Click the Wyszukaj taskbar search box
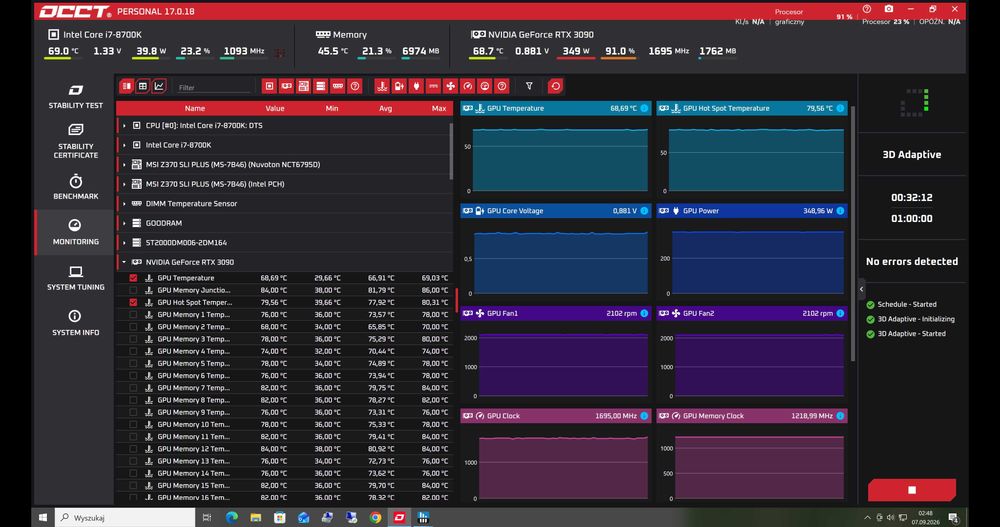1000x527 pixels. [x=125, y=517]
